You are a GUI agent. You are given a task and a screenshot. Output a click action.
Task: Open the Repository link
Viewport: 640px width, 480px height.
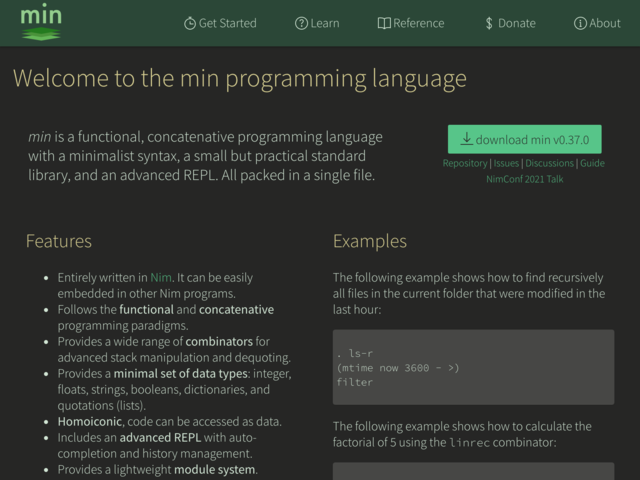(x=465, y=163)
